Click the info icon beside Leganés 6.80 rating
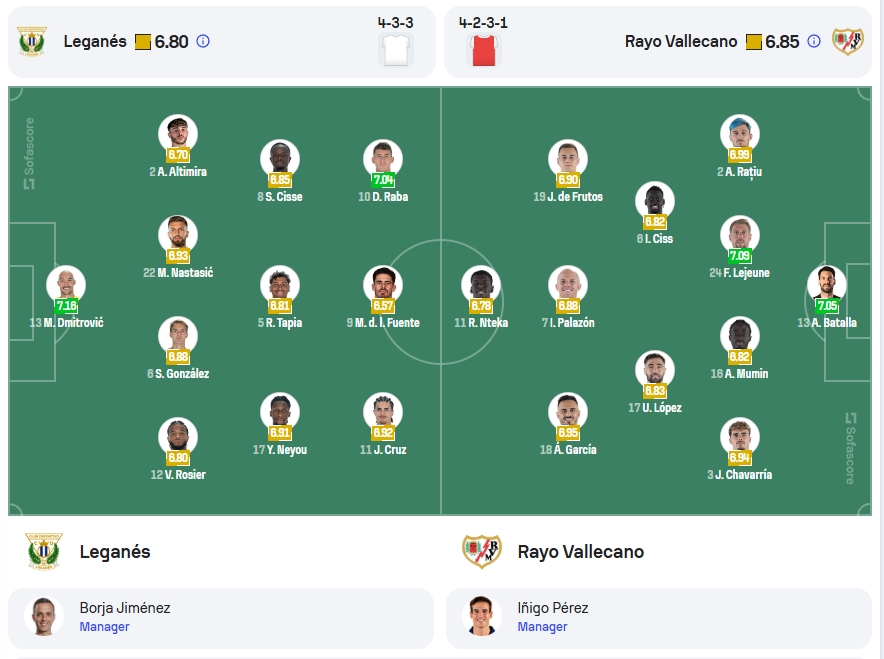884x659 pixels. [203, 41]
